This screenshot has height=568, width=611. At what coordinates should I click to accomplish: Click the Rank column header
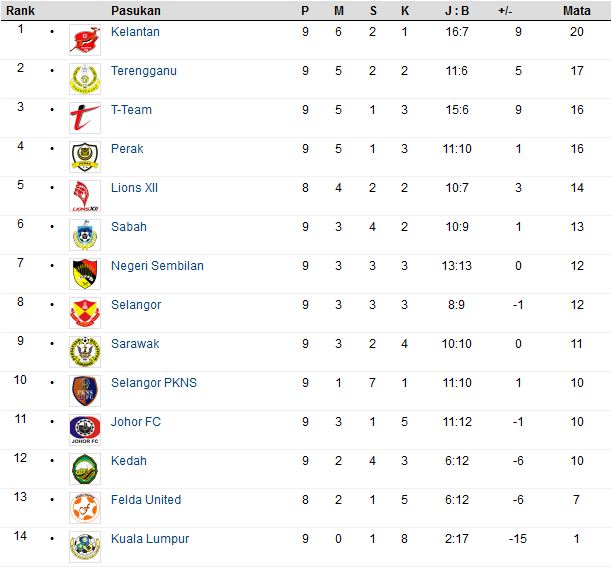tap(20, 11)
